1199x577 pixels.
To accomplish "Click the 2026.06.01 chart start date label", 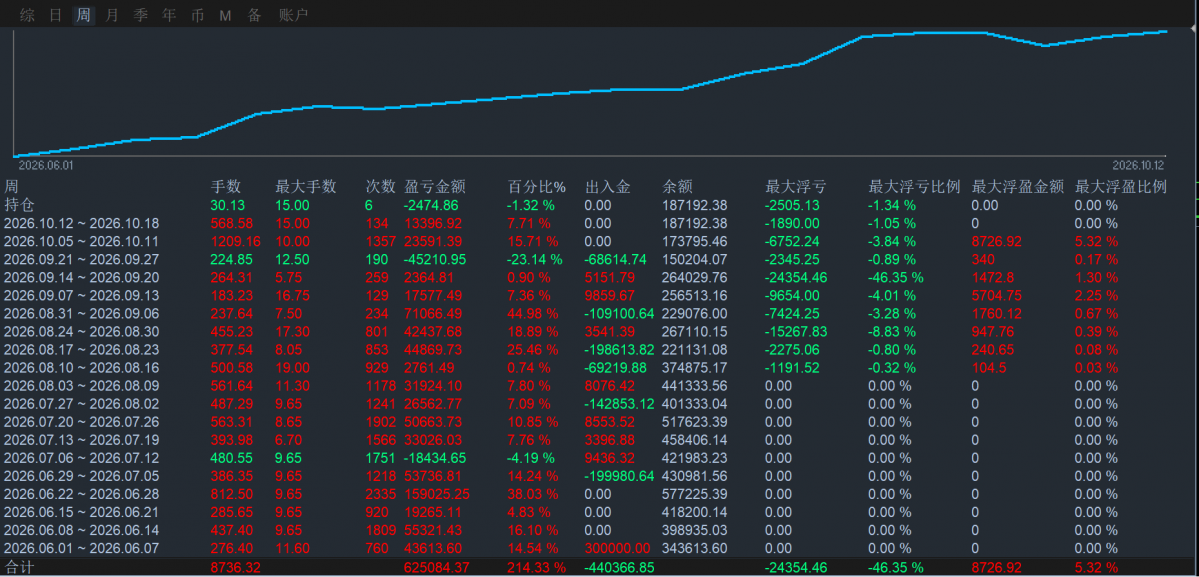I will click(x=46, y=165).
